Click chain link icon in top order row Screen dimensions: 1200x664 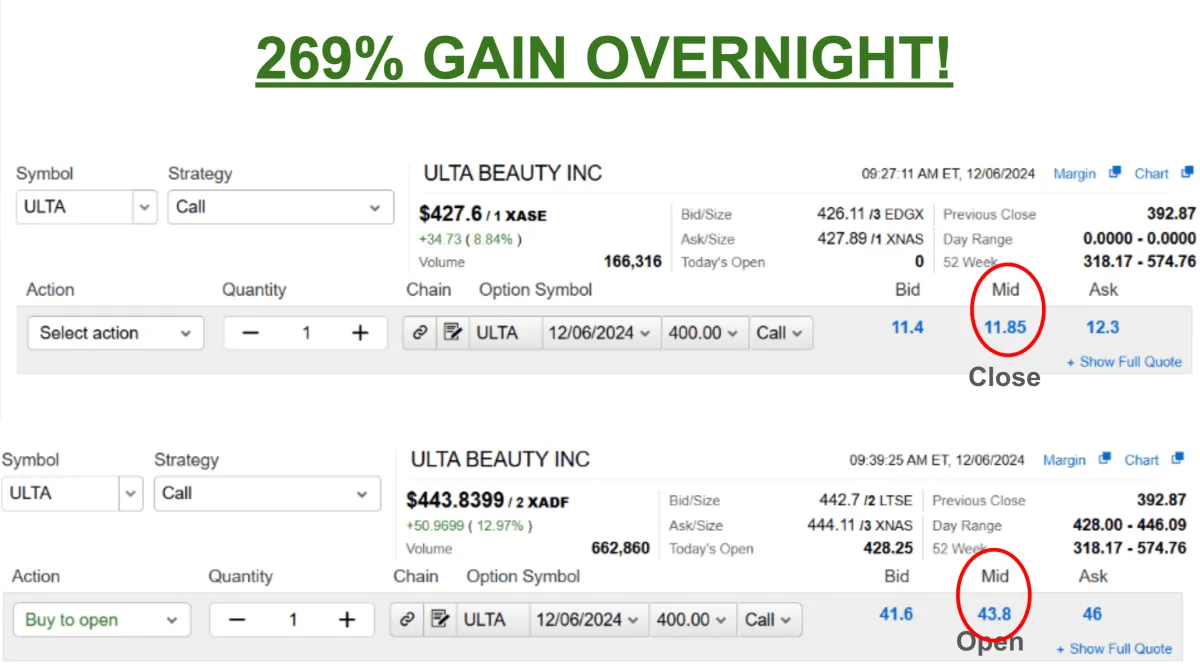click(x=420, y=333)
